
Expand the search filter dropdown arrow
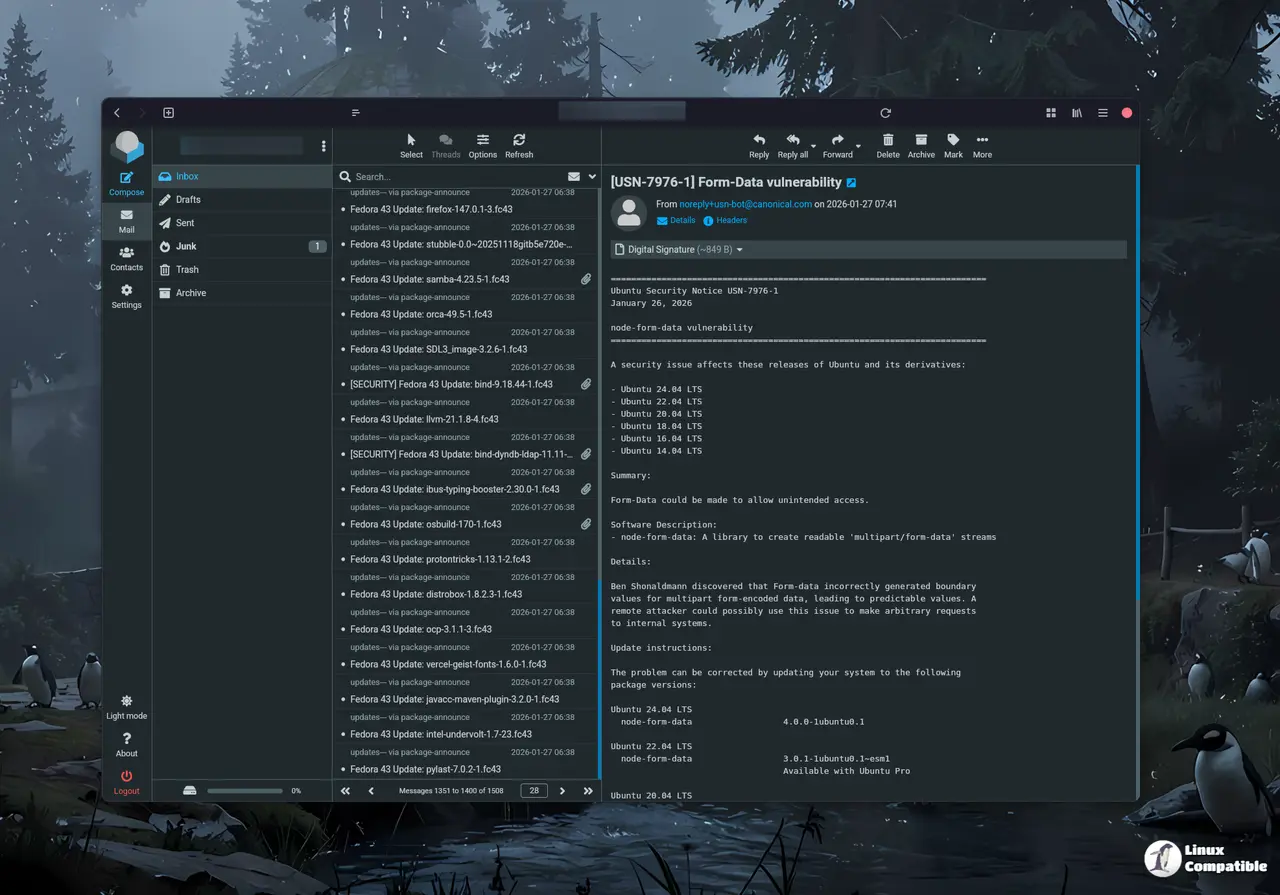[592, 177]
